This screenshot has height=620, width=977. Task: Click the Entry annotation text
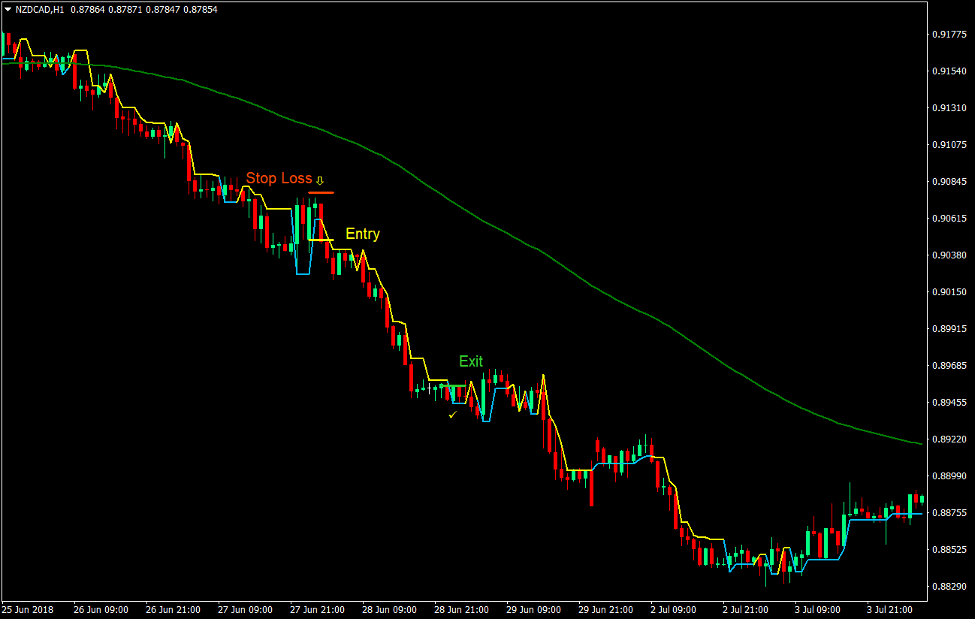coord(362,233)
